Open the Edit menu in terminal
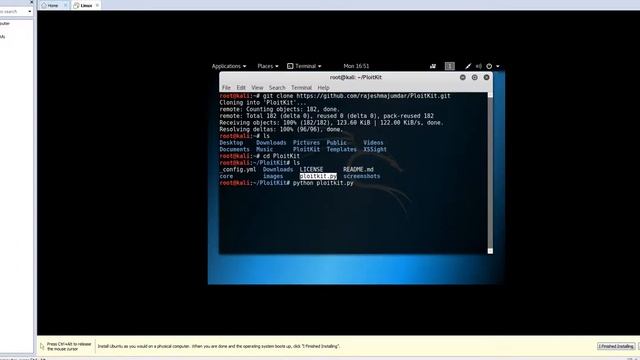The height and width of the screenshot is (360, 640). (x=241, y=88)
